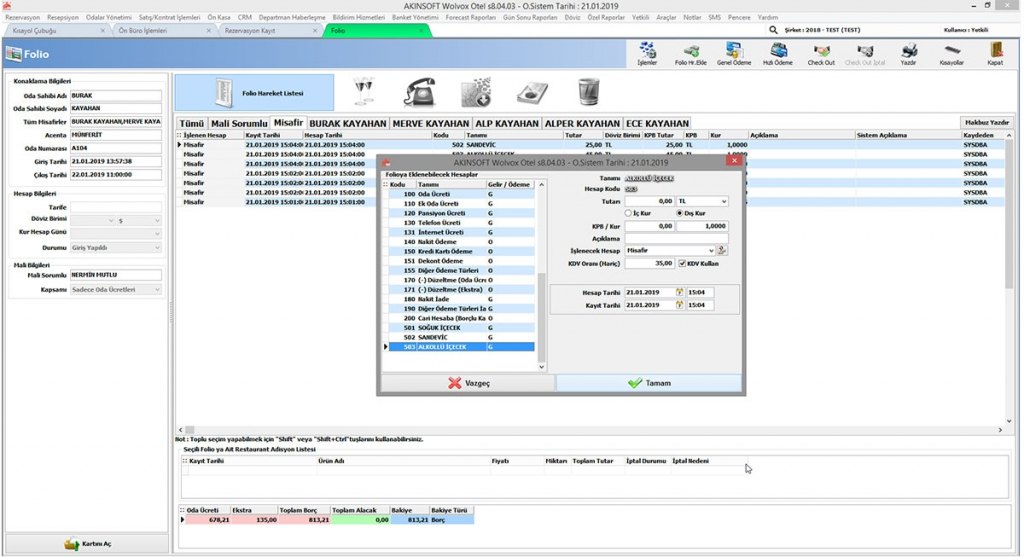Switch to the Tümü folio tab

[191, 123]
